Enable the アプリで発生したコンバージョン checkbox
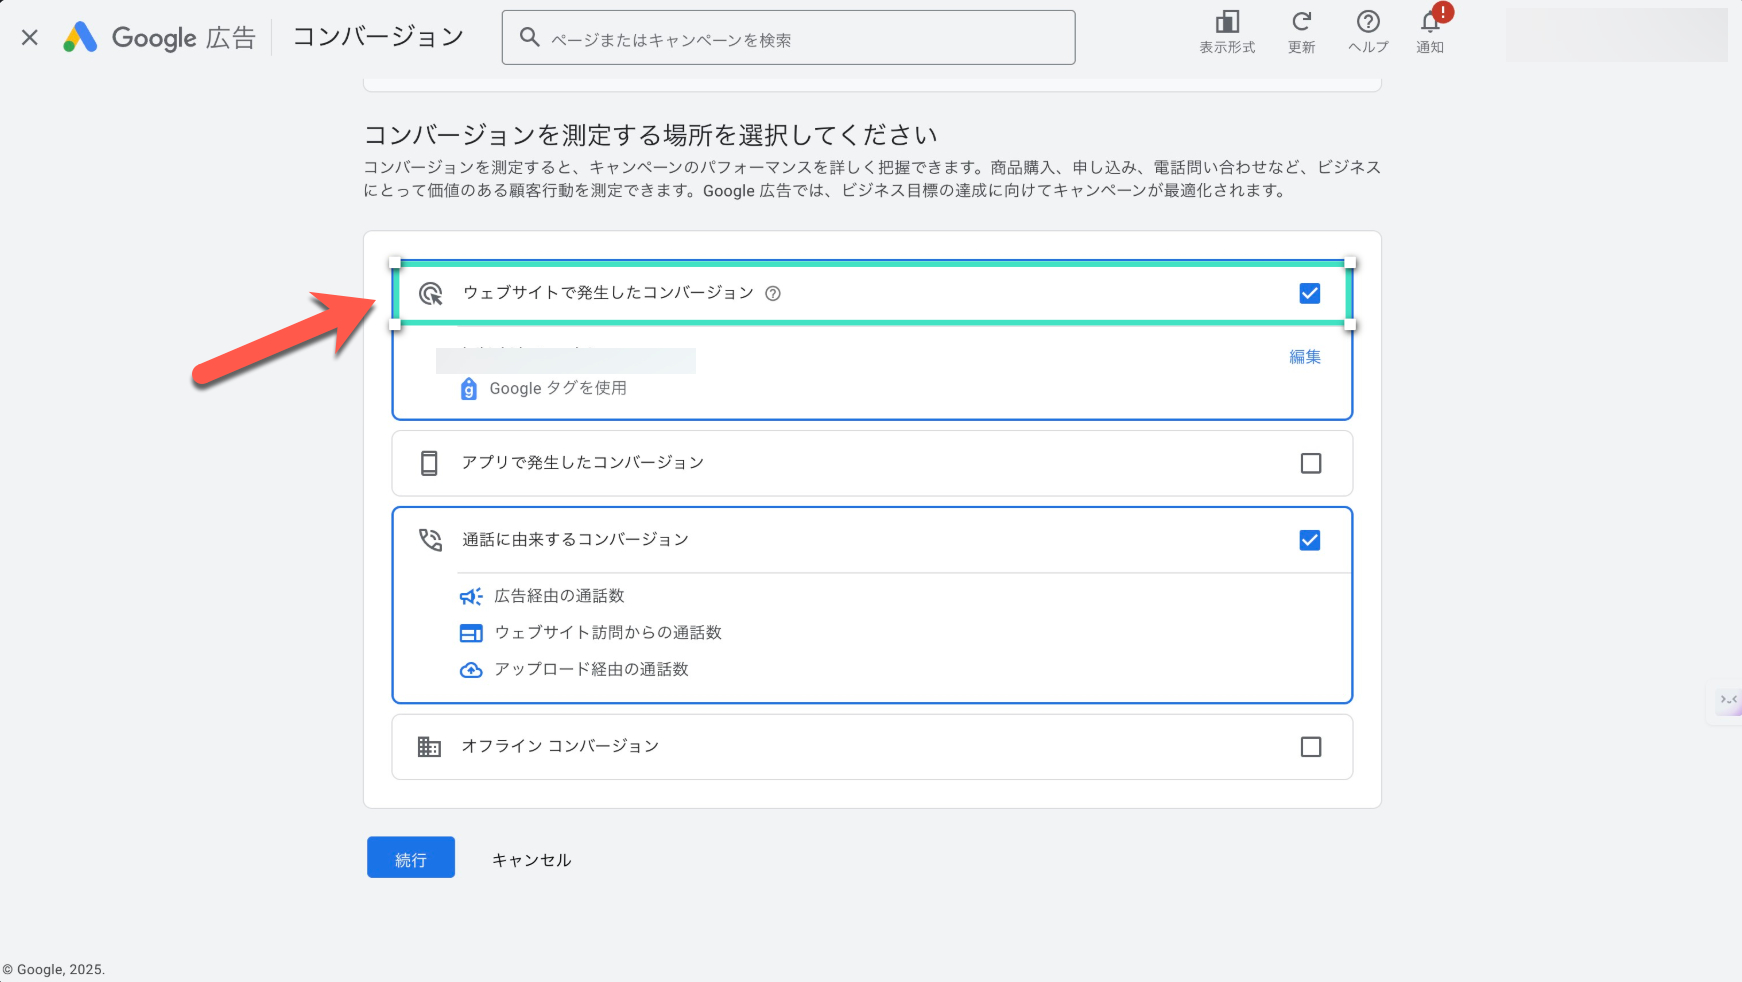This screenshot has width=1742, height=982. tap(1310, 463)
